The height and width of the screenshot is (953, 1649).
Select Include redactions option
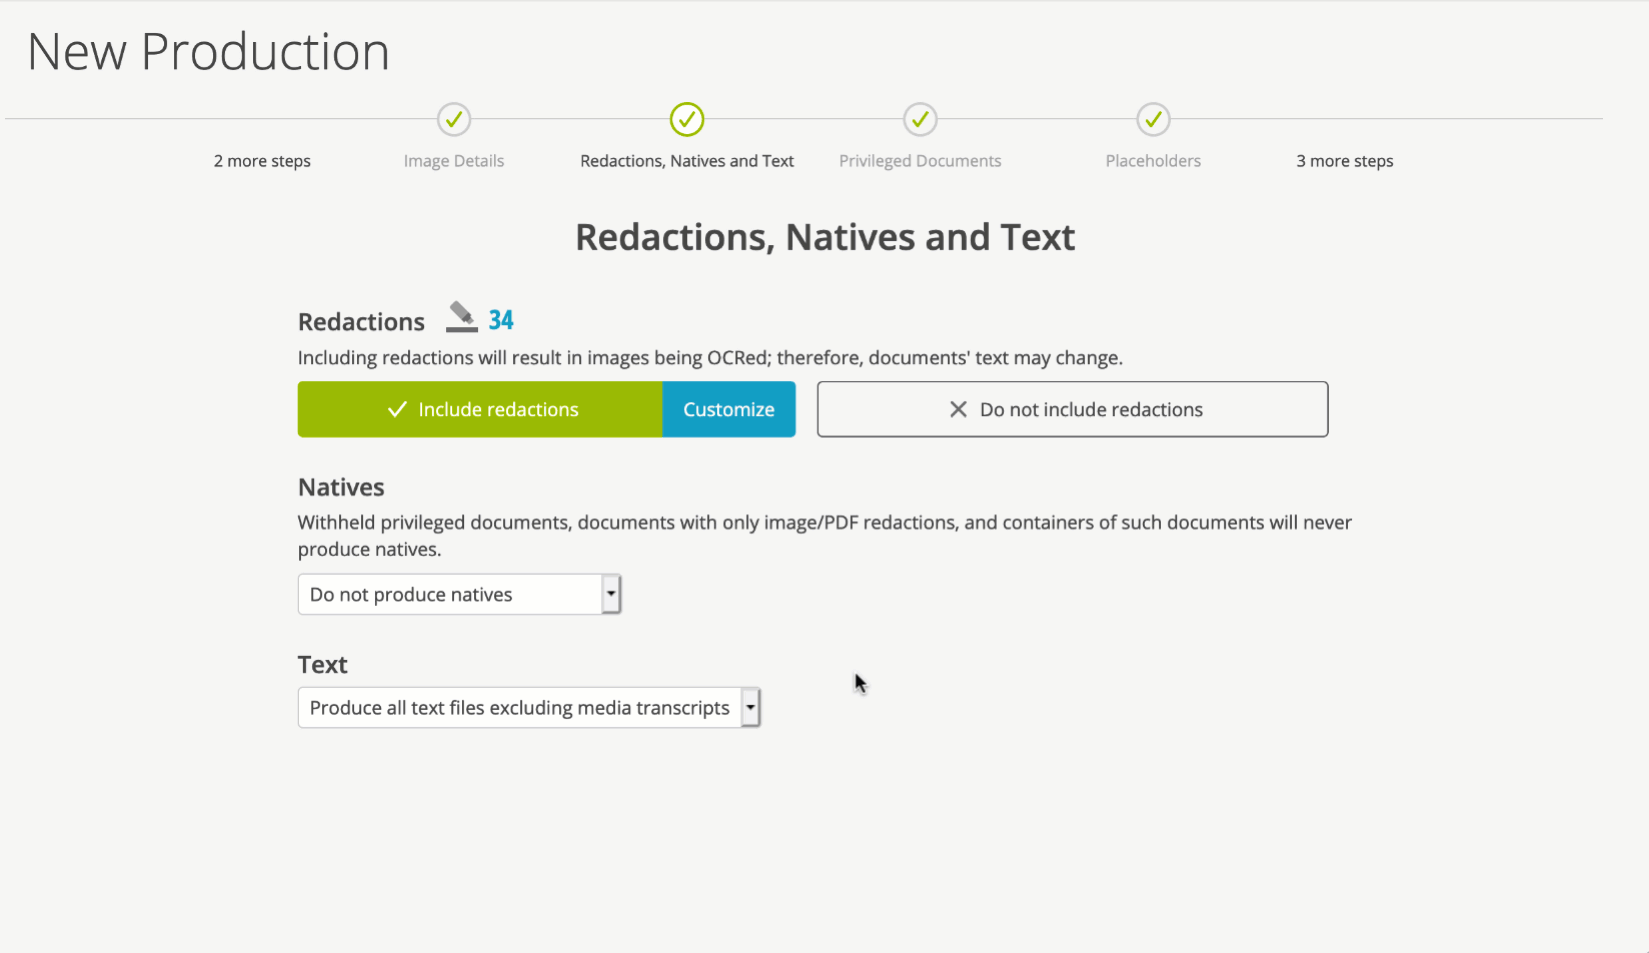480,409
